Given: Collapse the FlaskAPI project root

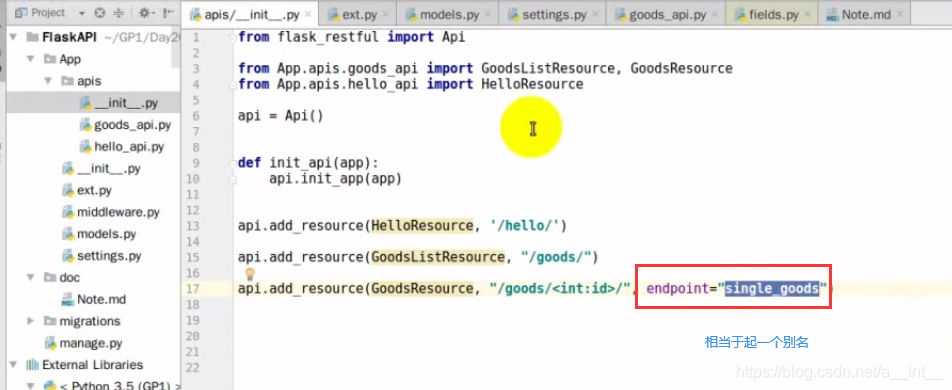Looking at the screenshot, I should [13, 38].
